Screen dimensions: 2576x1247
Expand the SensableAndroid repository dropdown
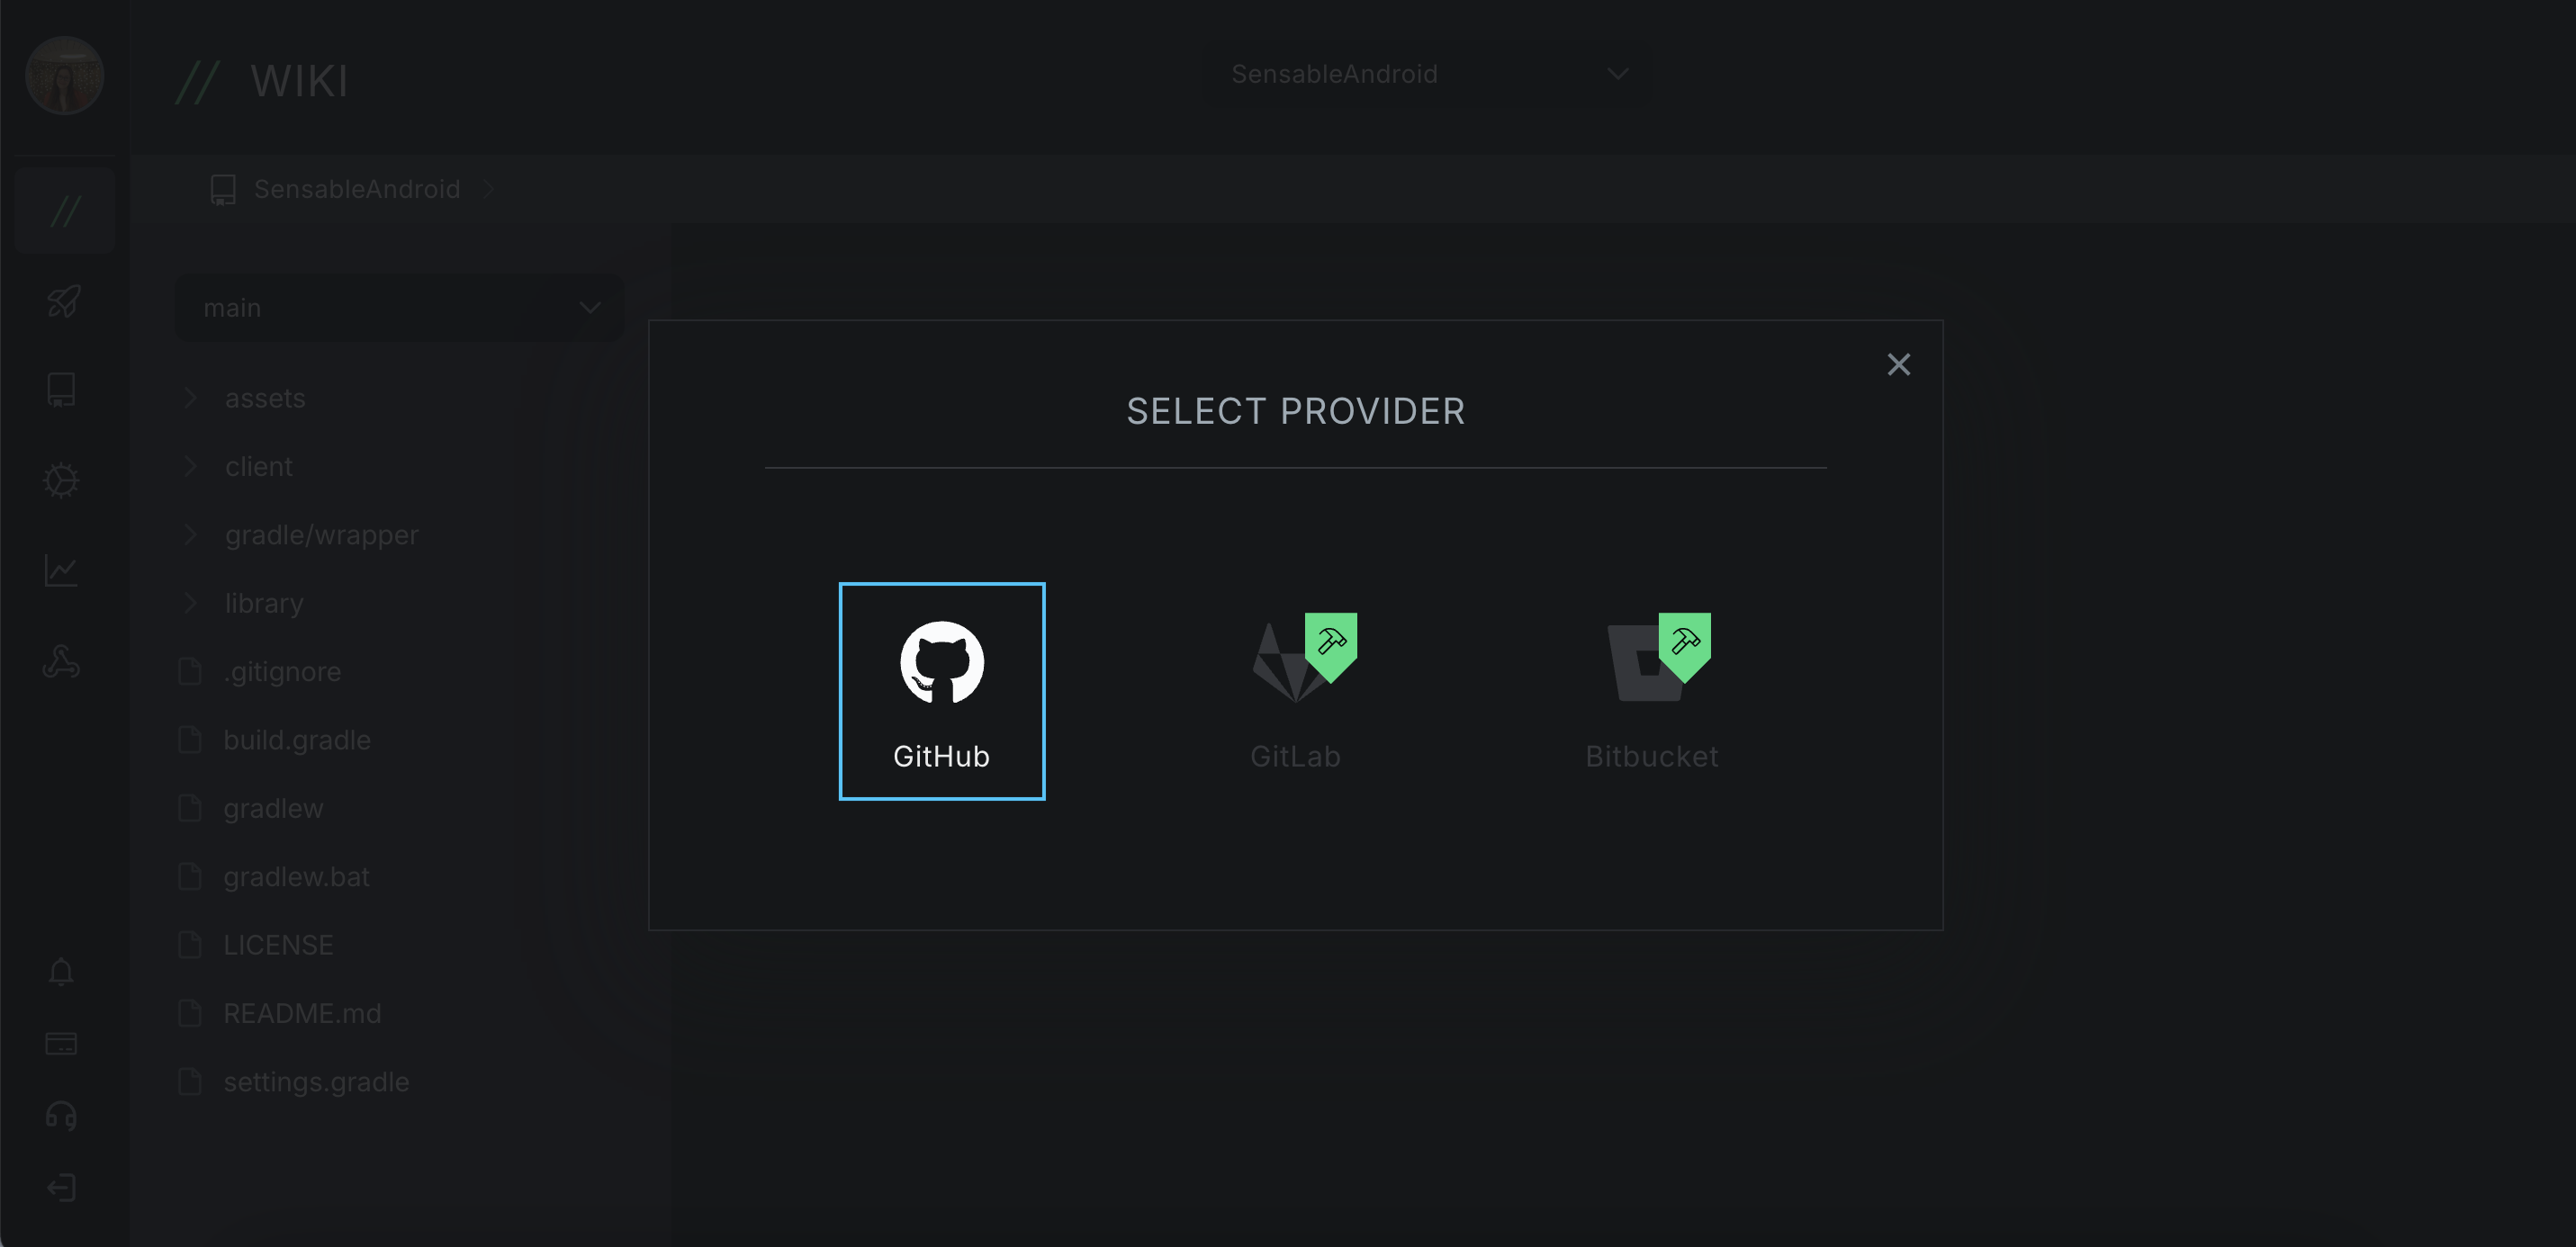pyautogui.click(x=1617, y=74)
